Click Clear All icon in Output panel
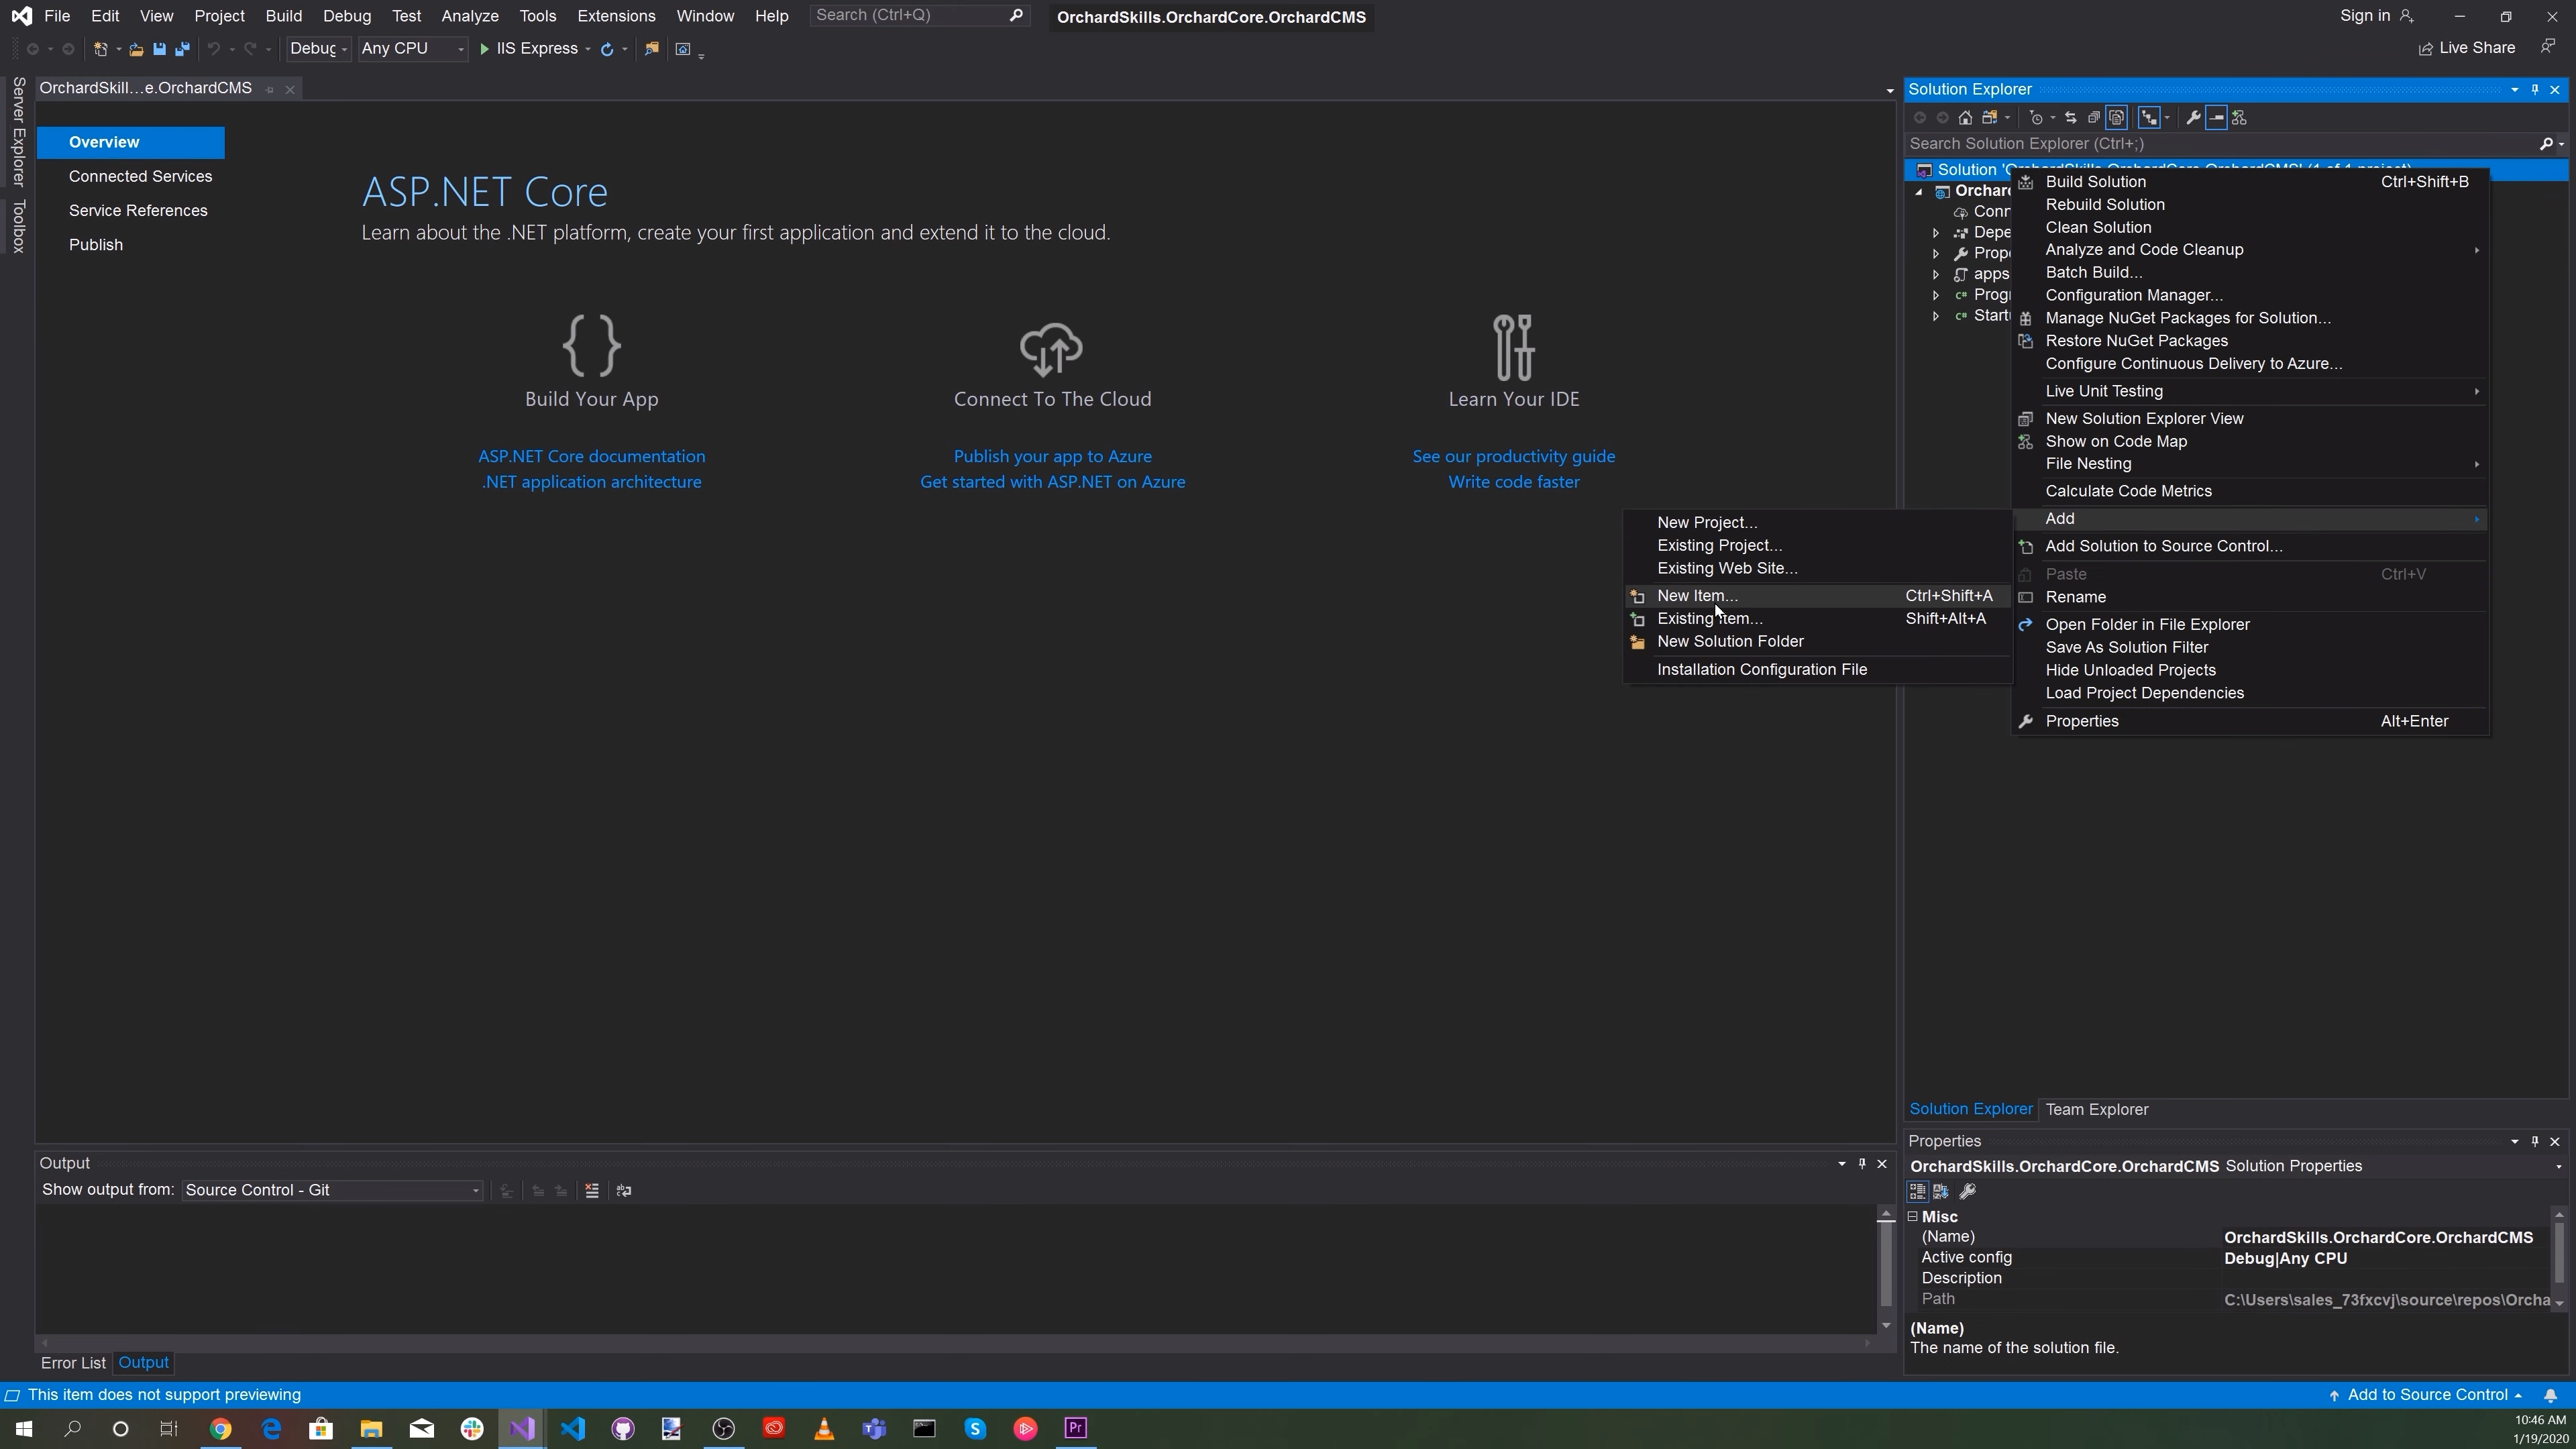This screenshot has width=2576, height=1449. coord(592,1191)
